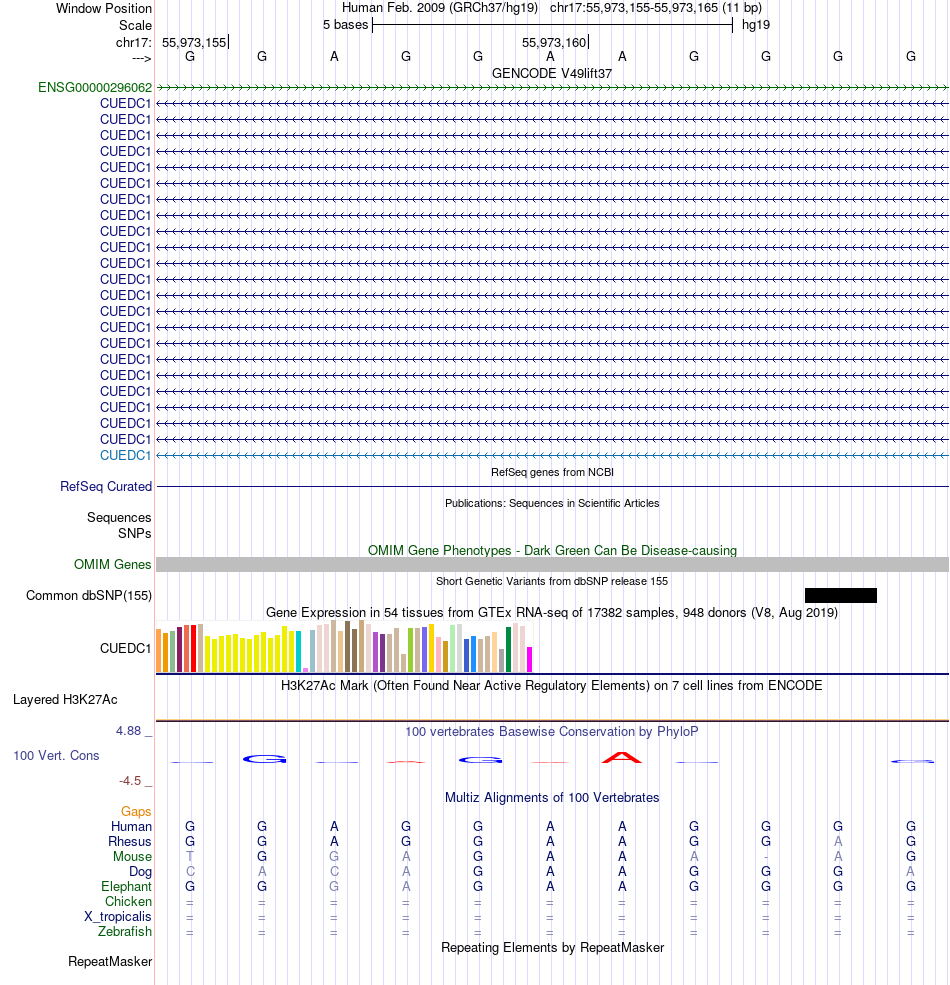Click the ENSG00000296062 gene label
Screen dimensions: 950x985
coord(95,87)
